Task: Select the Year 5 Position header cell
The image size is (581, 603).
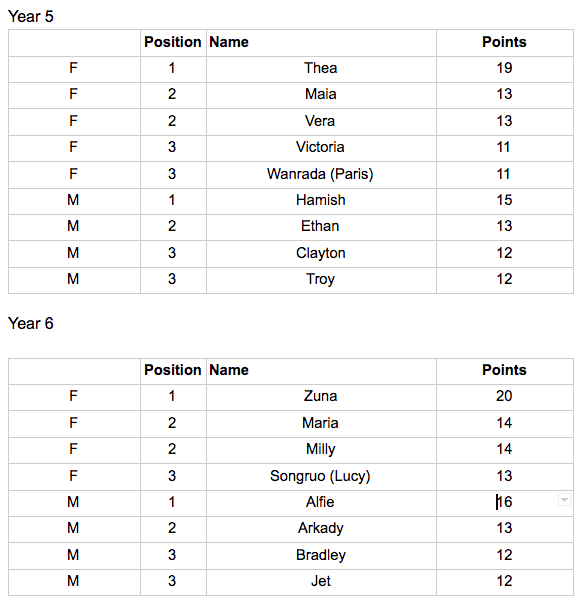Action: coord(173,43)
